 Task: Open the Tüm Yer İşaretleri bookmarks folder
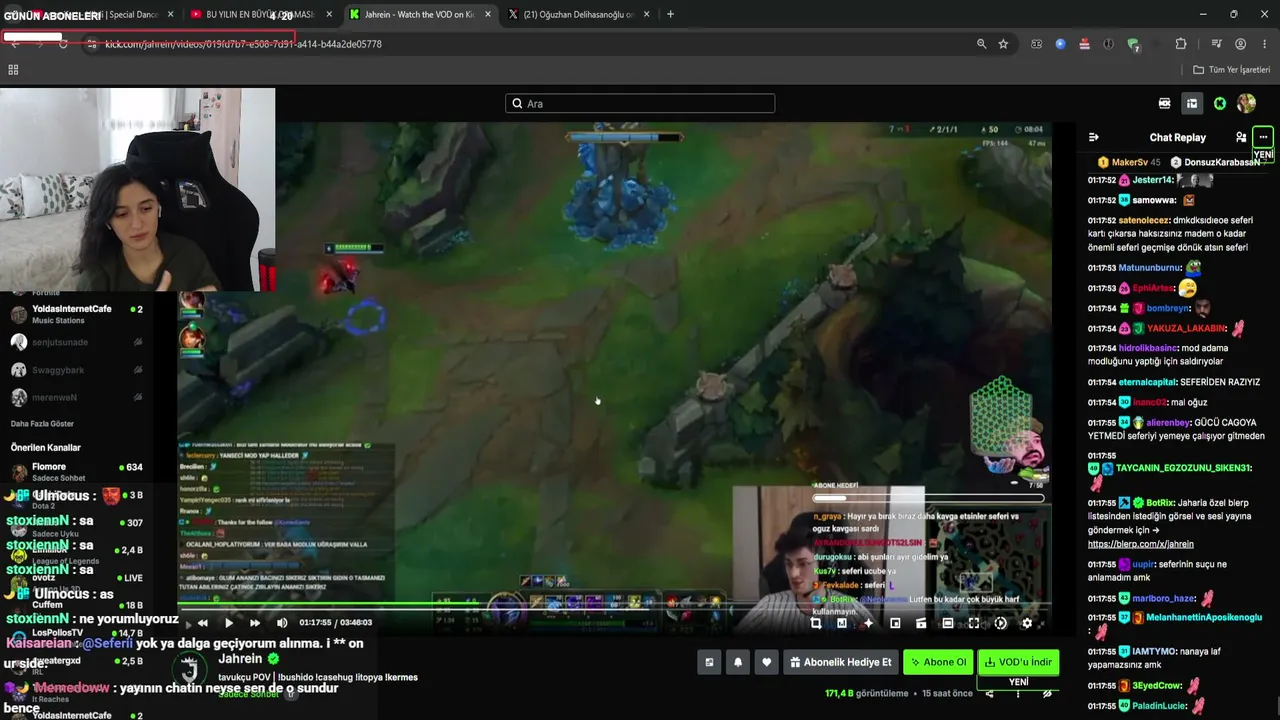tap(1232, 70)
